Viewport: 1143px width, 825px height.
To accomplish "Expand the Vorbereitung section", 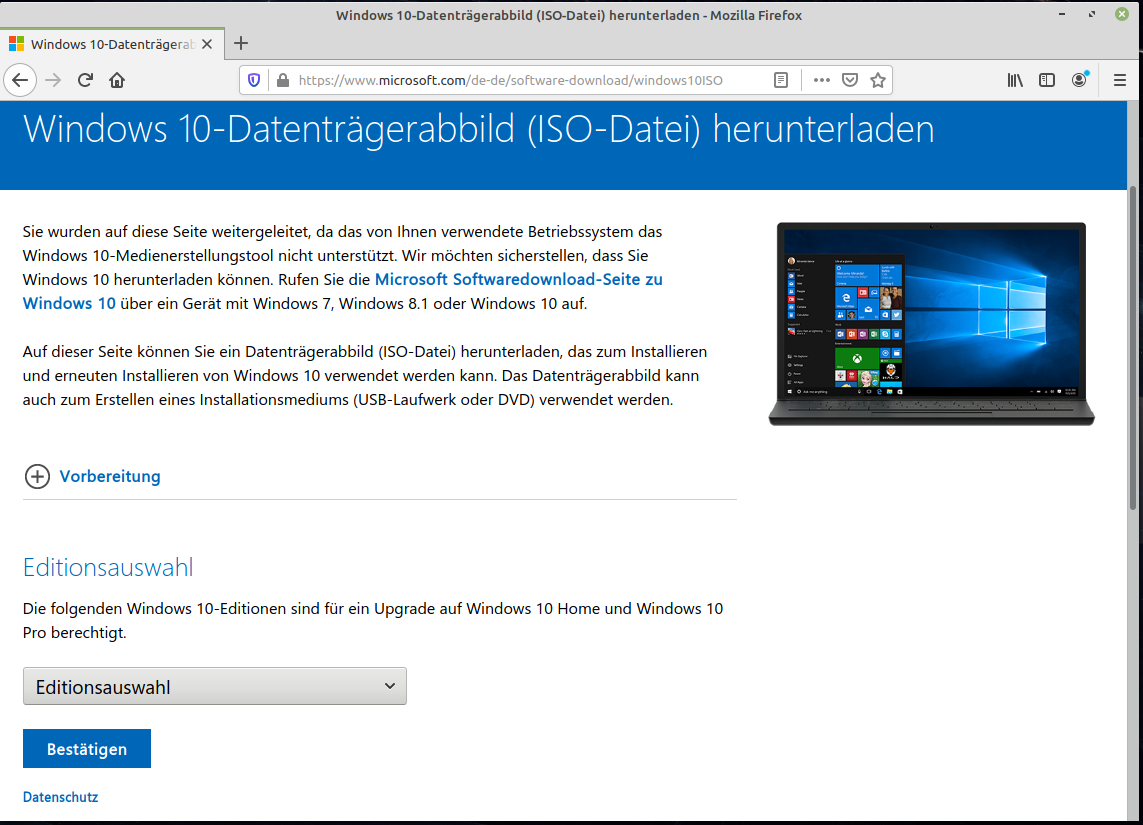I will (93, 476).
